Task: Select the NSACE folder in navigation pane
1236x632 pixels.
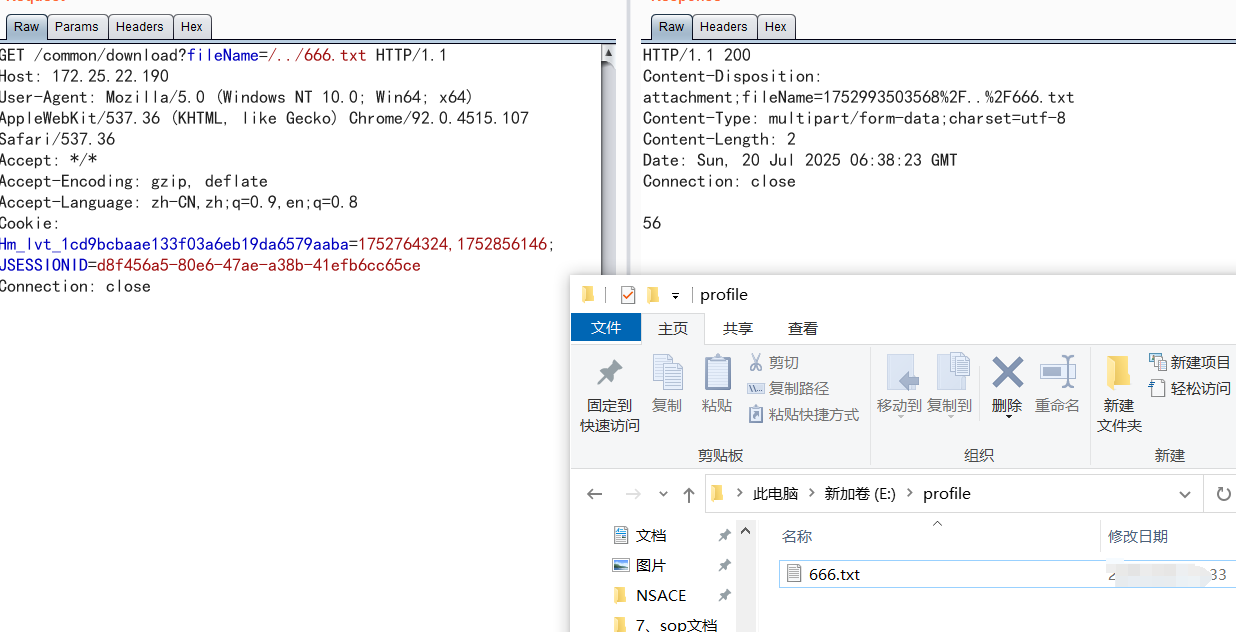Action: [661, 596]
